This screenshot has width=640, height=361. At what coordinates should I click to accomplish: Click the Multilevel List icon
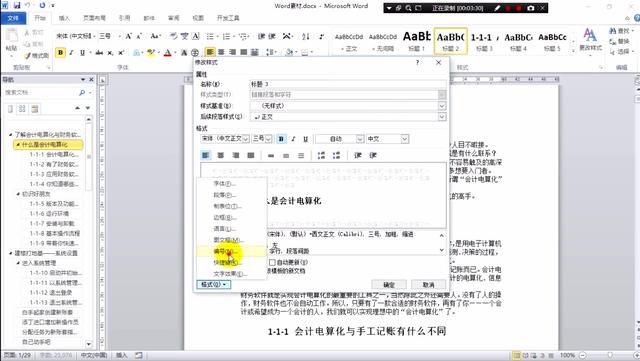244,36
